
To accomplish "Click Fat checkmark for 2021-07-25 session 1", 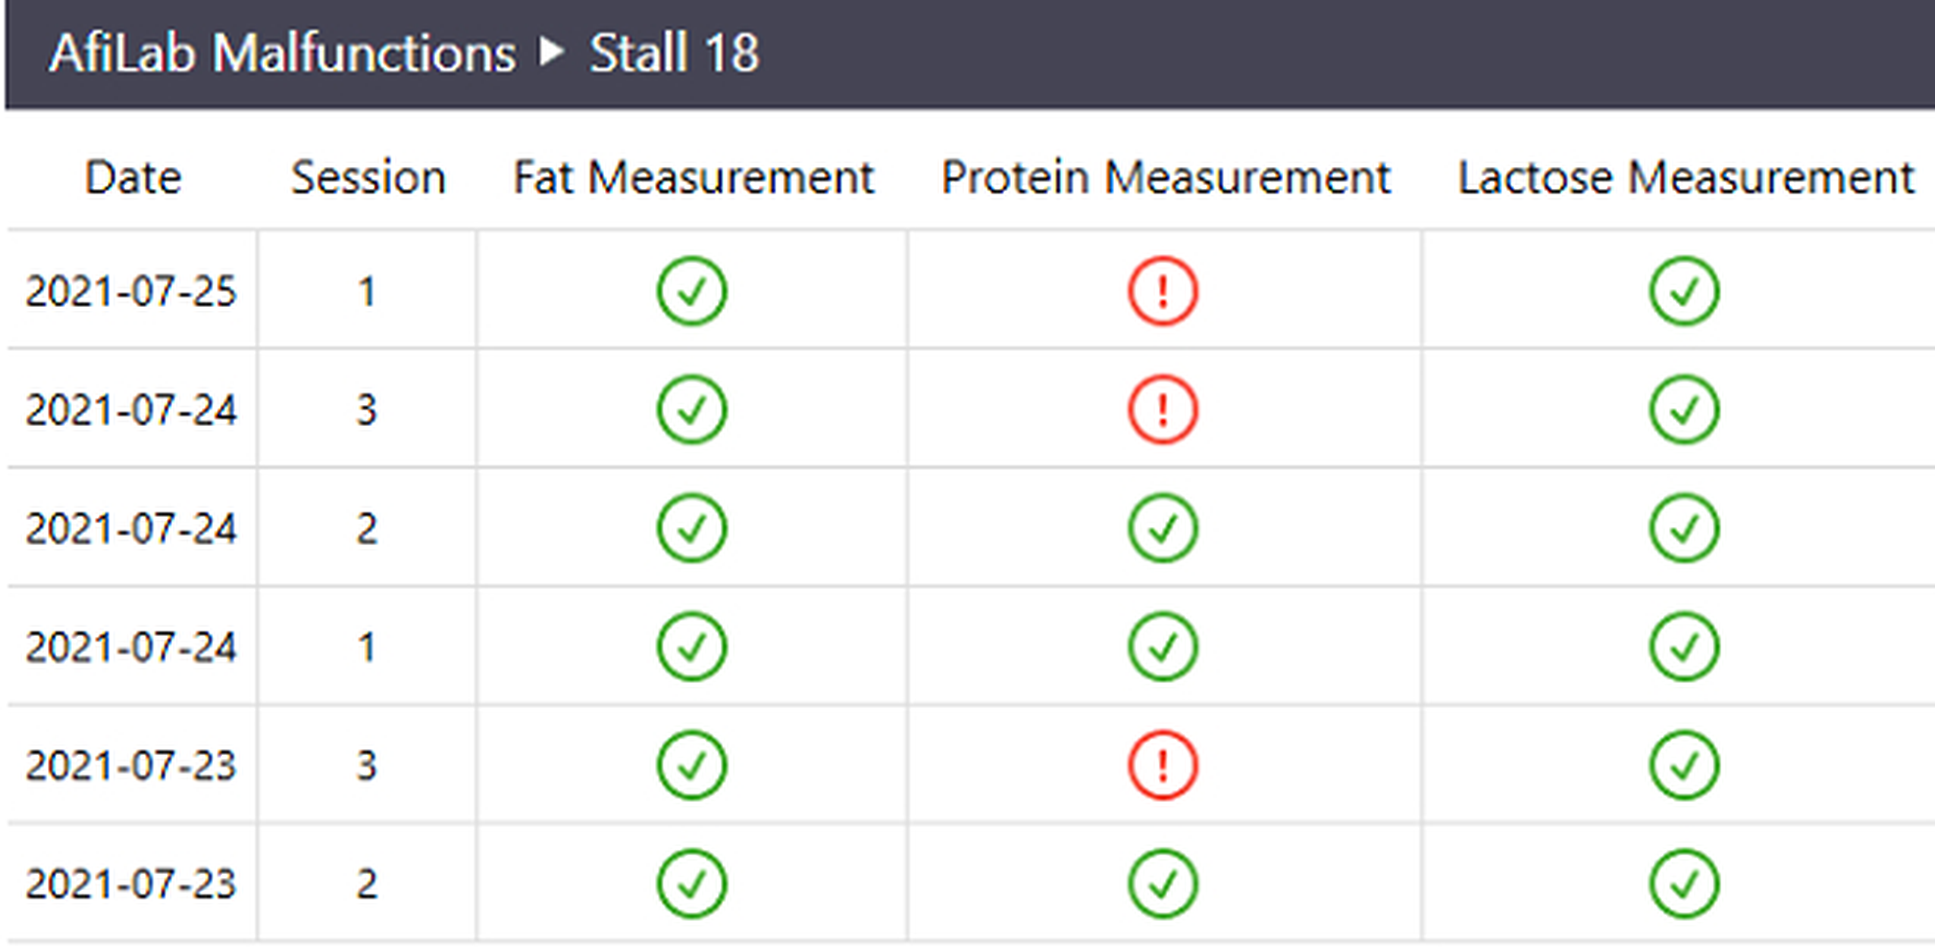I will point(691,291).
